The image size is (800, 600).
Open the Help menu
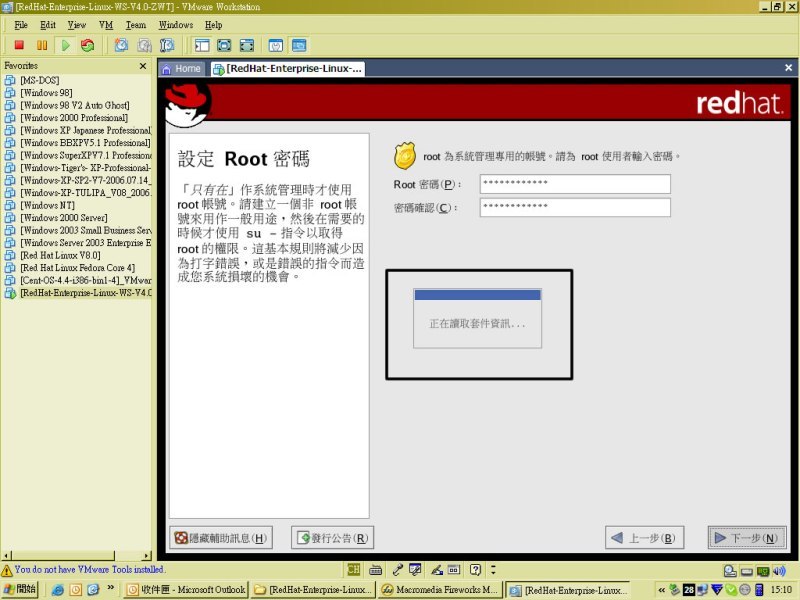(213, 25)
